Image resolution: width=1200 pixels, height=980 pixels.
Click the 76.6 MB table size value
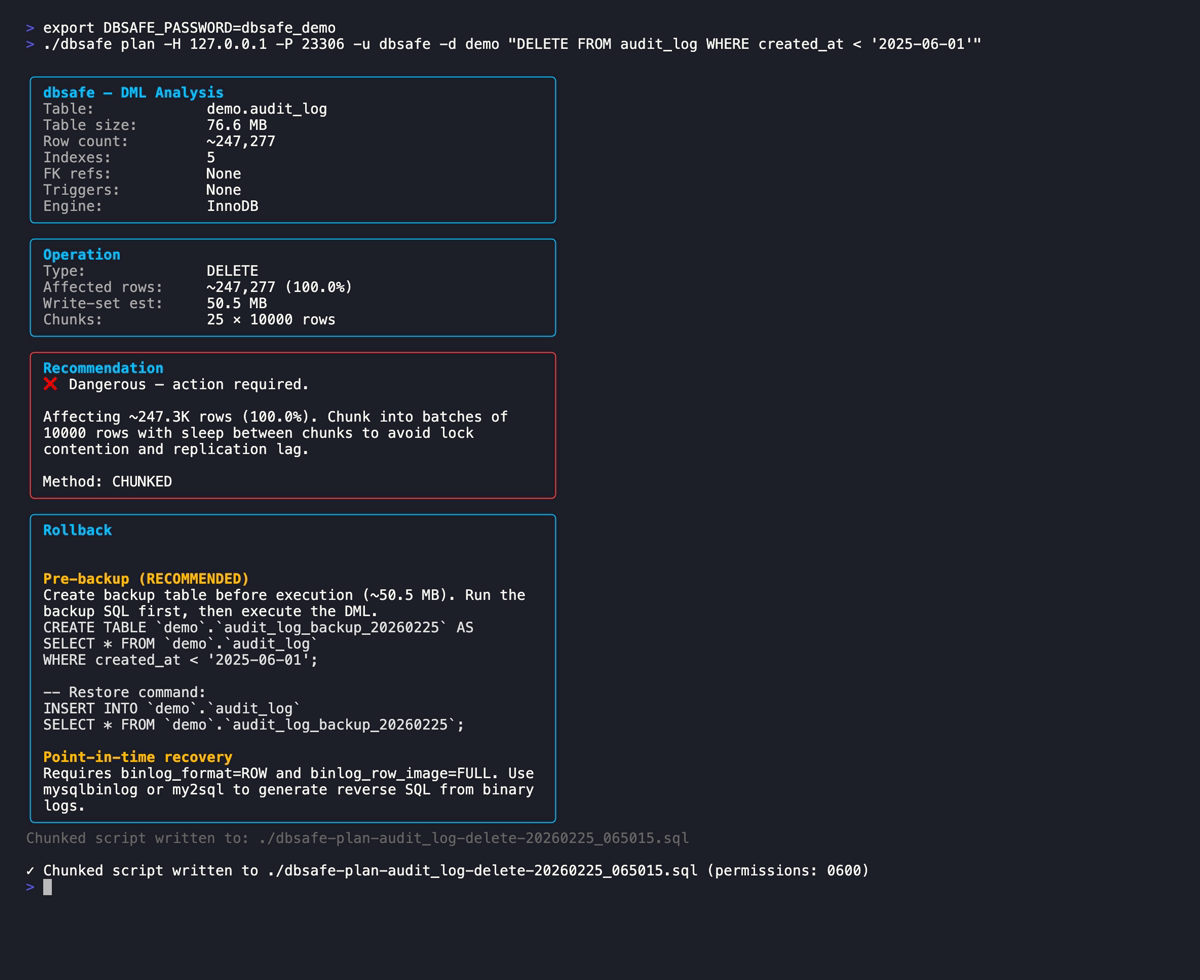pos(237,125)
